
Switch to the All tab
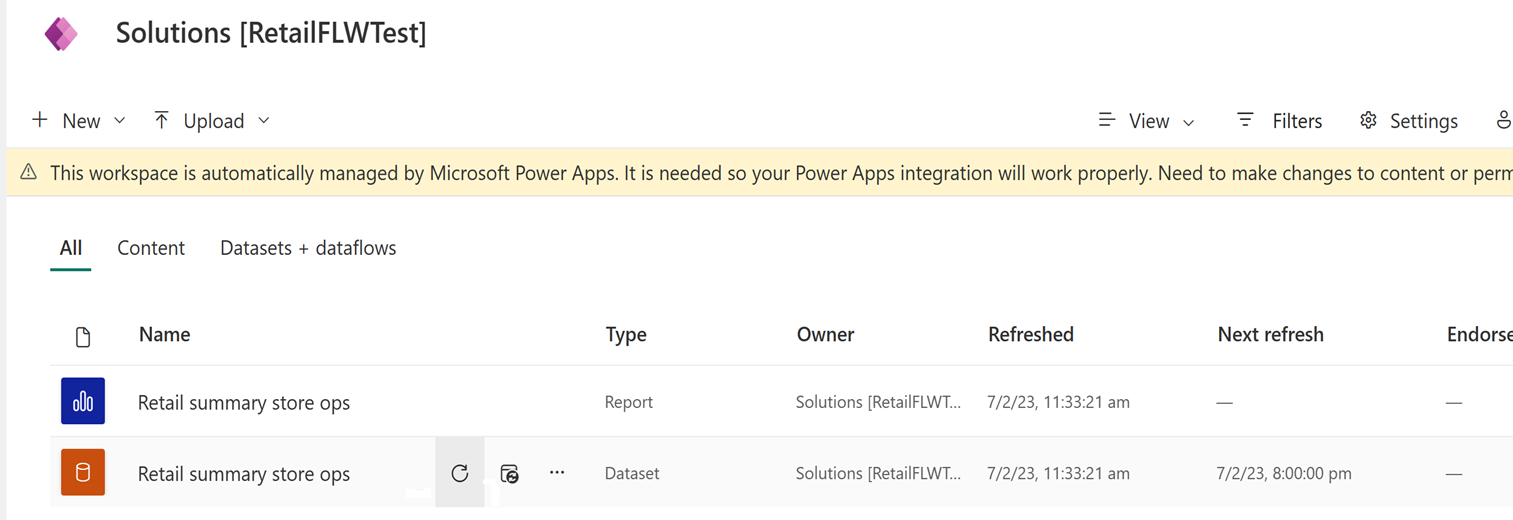coord(70,248)
